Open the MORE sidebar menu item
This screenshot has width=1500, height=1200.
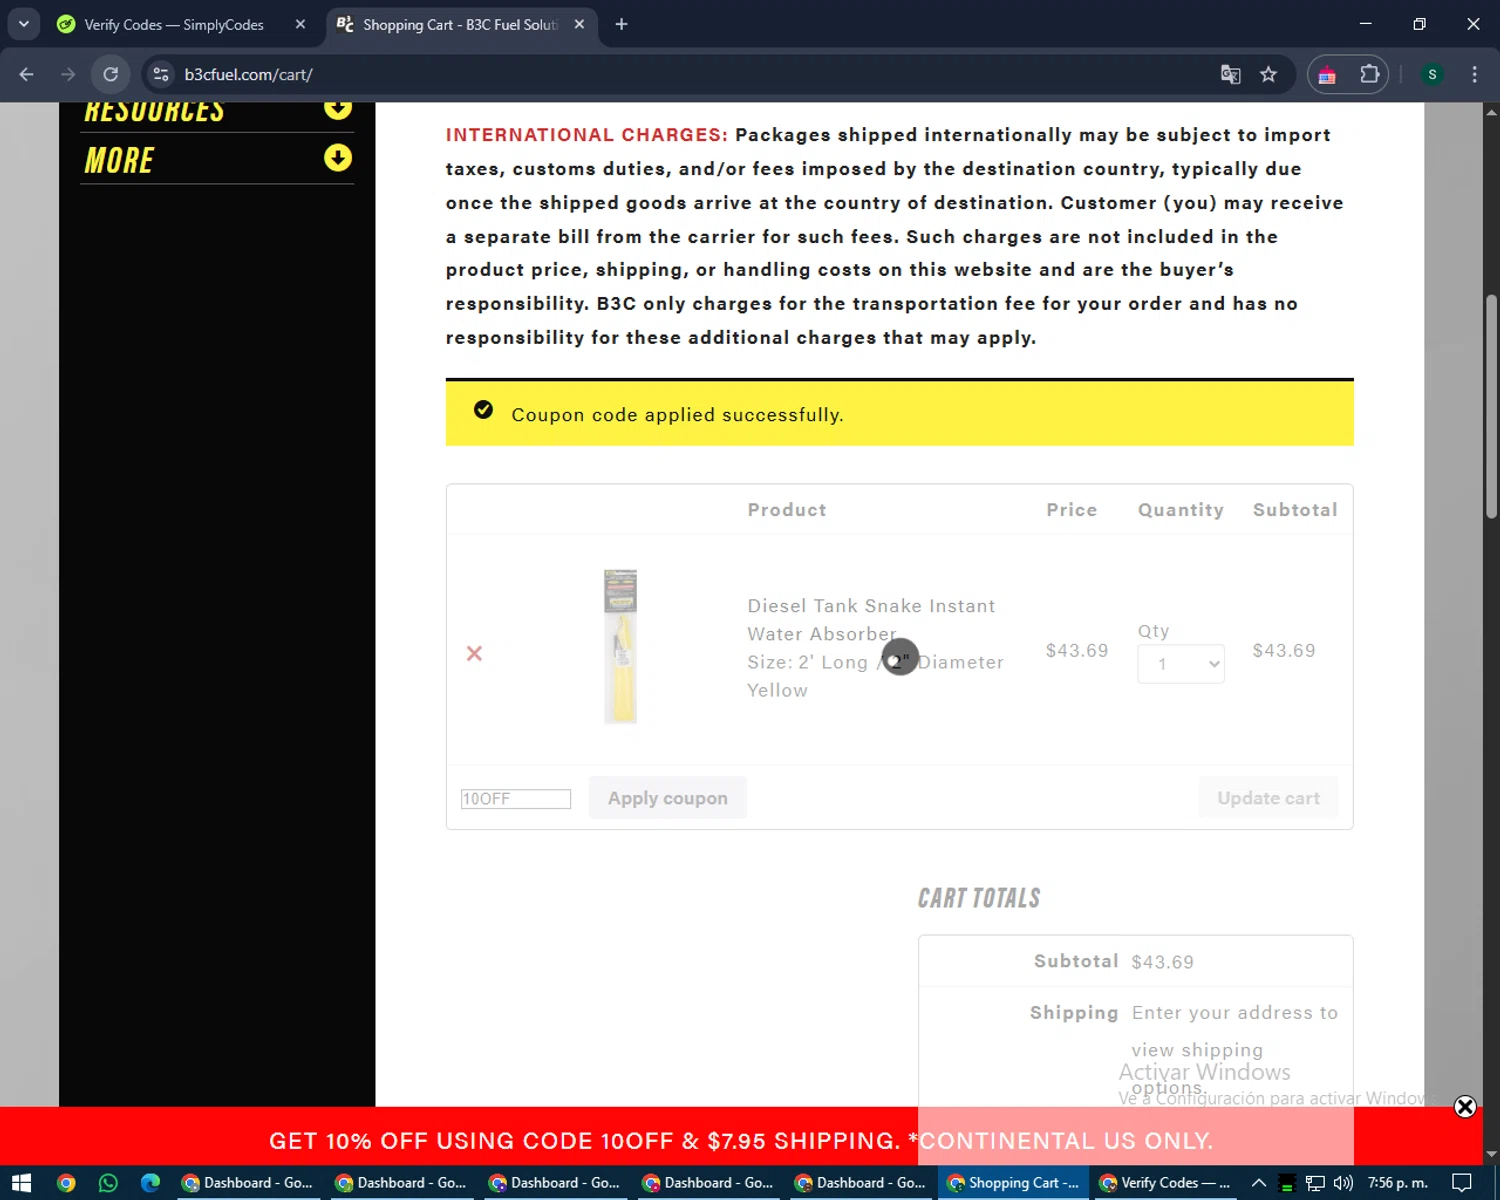point(119,160)
